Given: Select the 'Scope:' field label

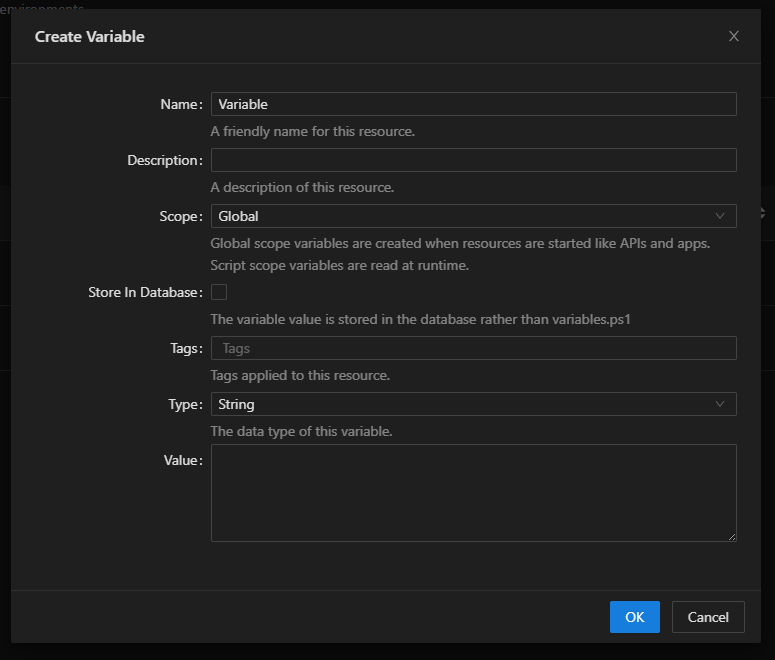Looking at the screenshot, I should [x=180, y=216].
